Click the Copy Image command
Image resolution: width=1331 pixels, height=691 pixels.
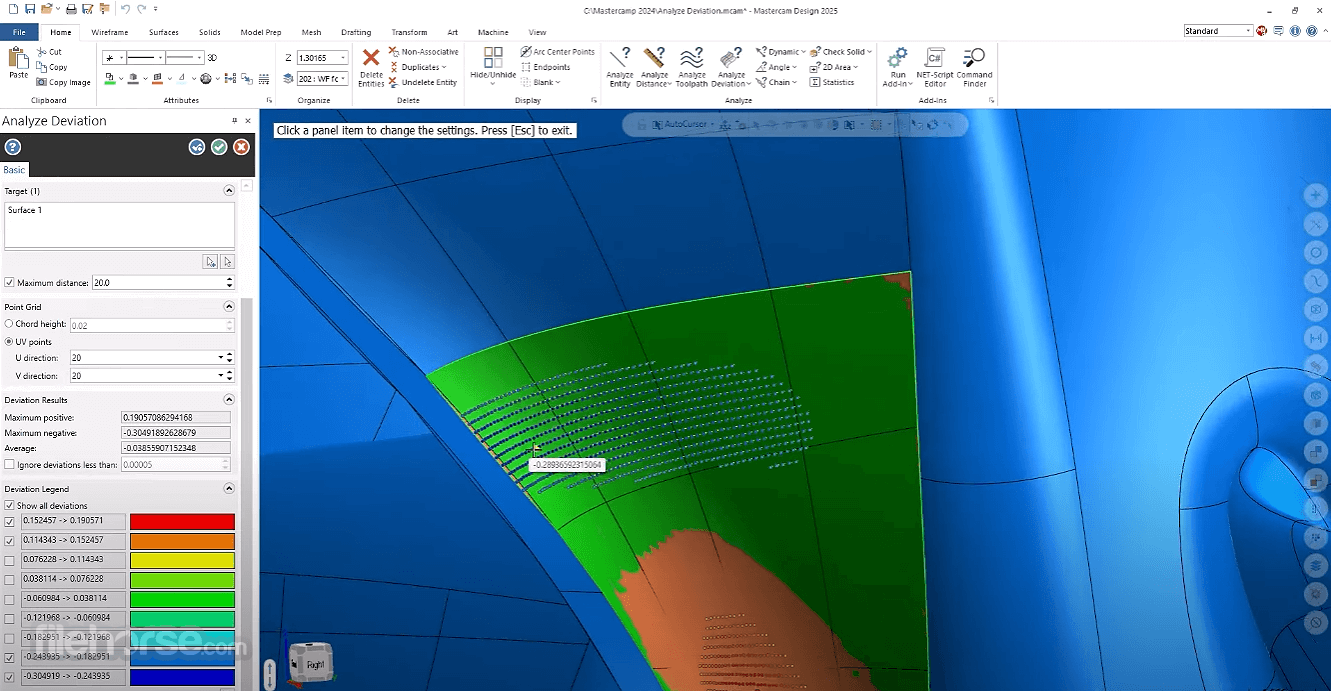64,82
